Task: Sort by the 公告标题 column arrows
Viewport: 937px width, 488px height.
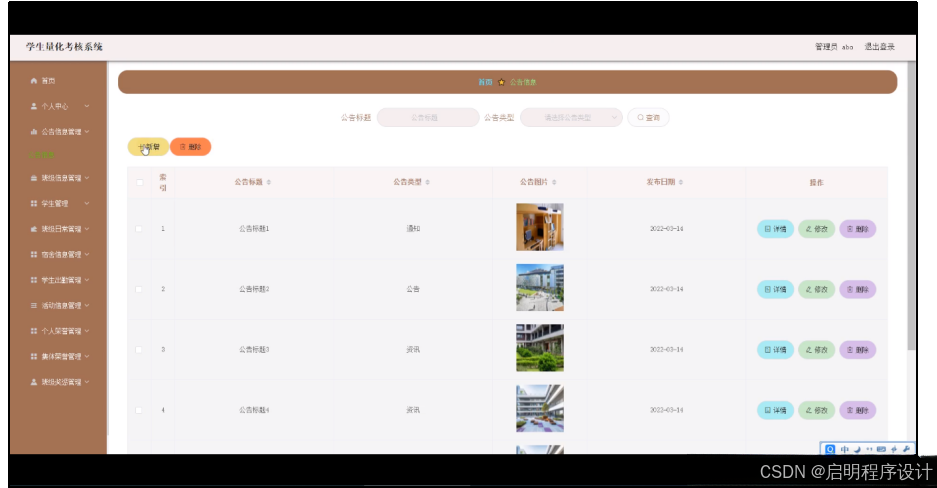Action: click(x=269, y=182)
